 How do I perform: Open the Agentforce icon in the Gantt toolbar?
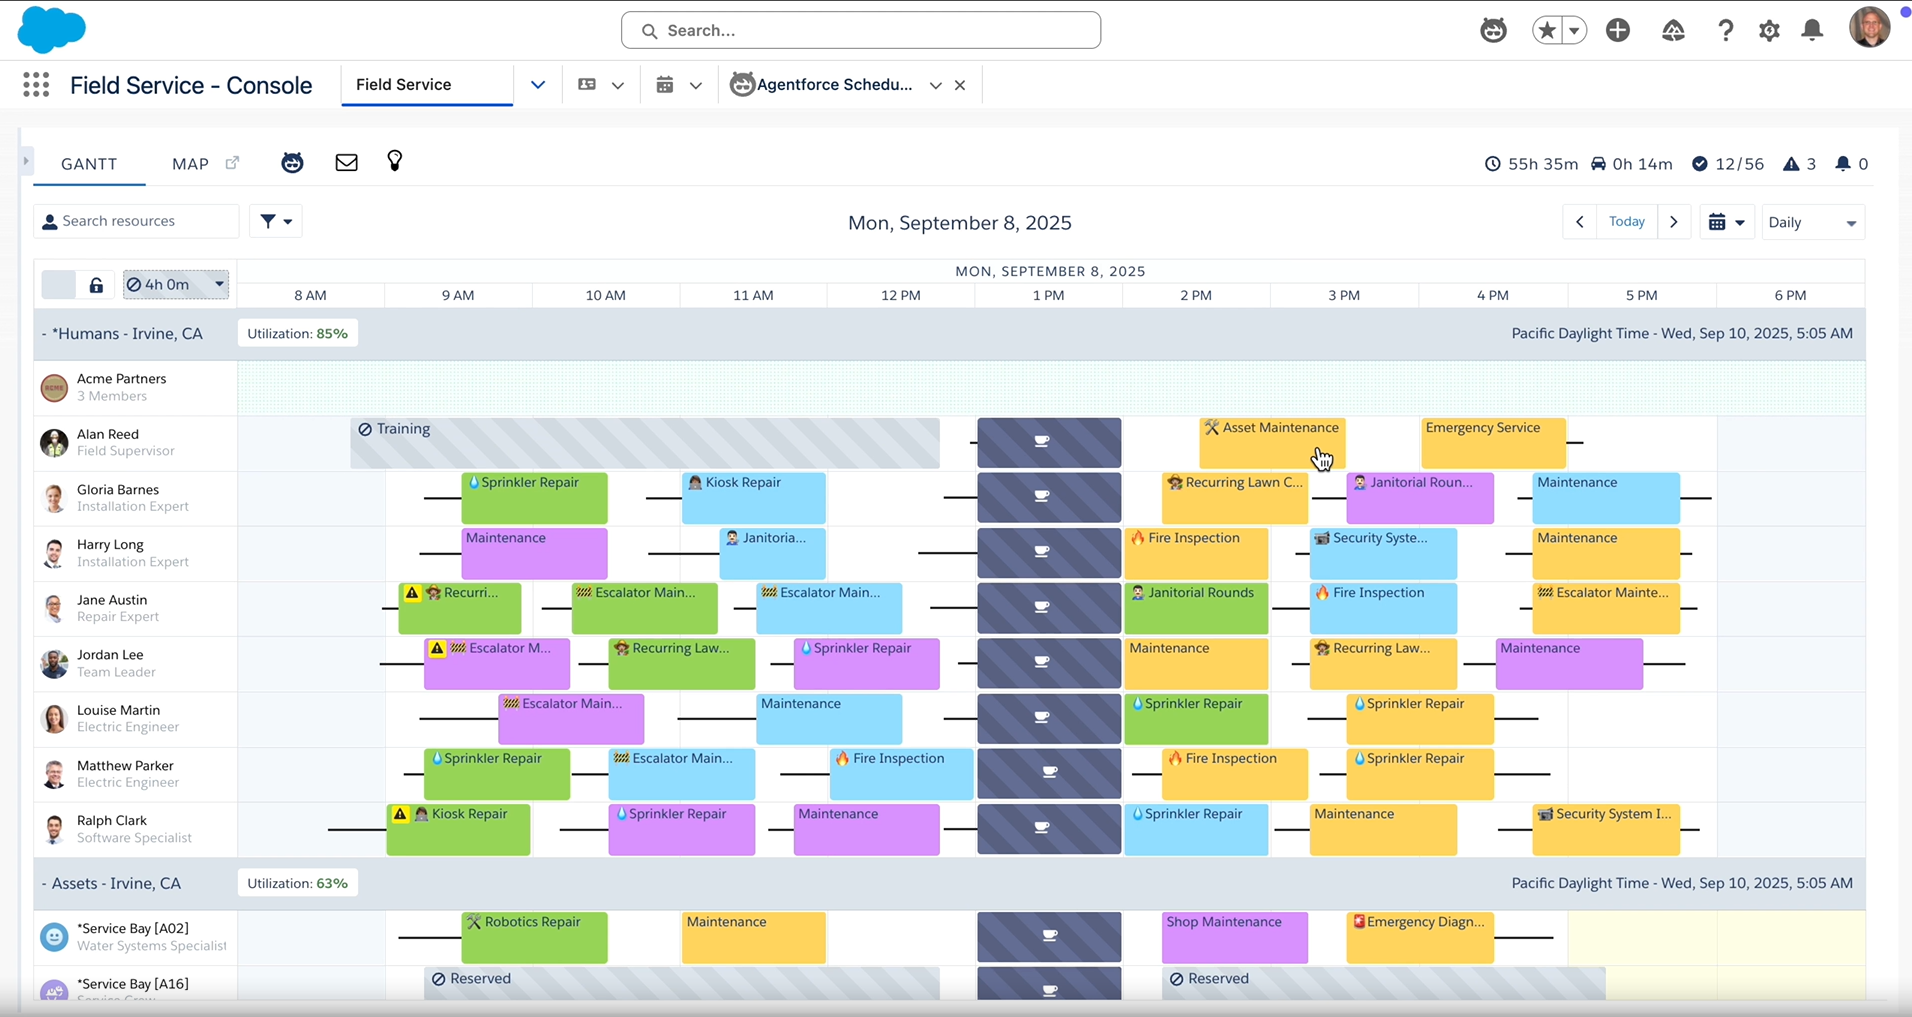[292, 163]
